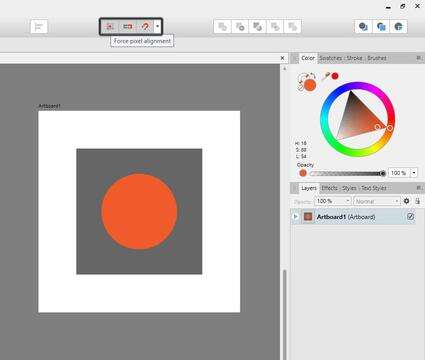Select the Artboard1 (Artboard) layer row
The width and height of the screenshot is (425, 360).
pyautogui.click(x=353, y=217)
